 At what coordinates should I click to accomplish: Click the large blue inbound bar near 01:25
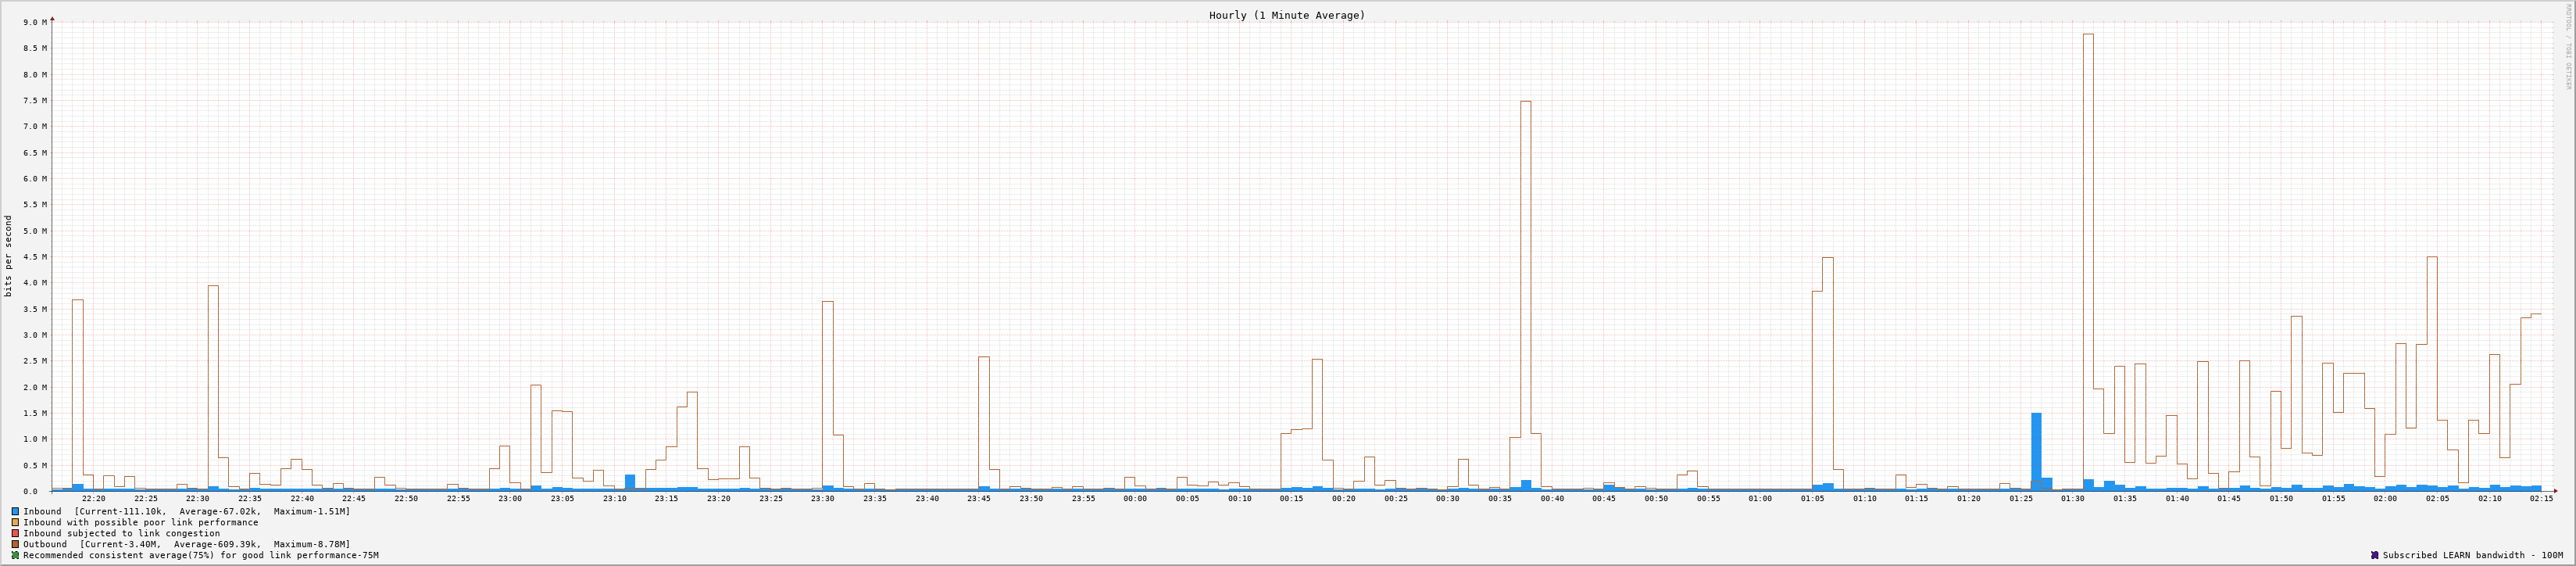(2036, 450)
